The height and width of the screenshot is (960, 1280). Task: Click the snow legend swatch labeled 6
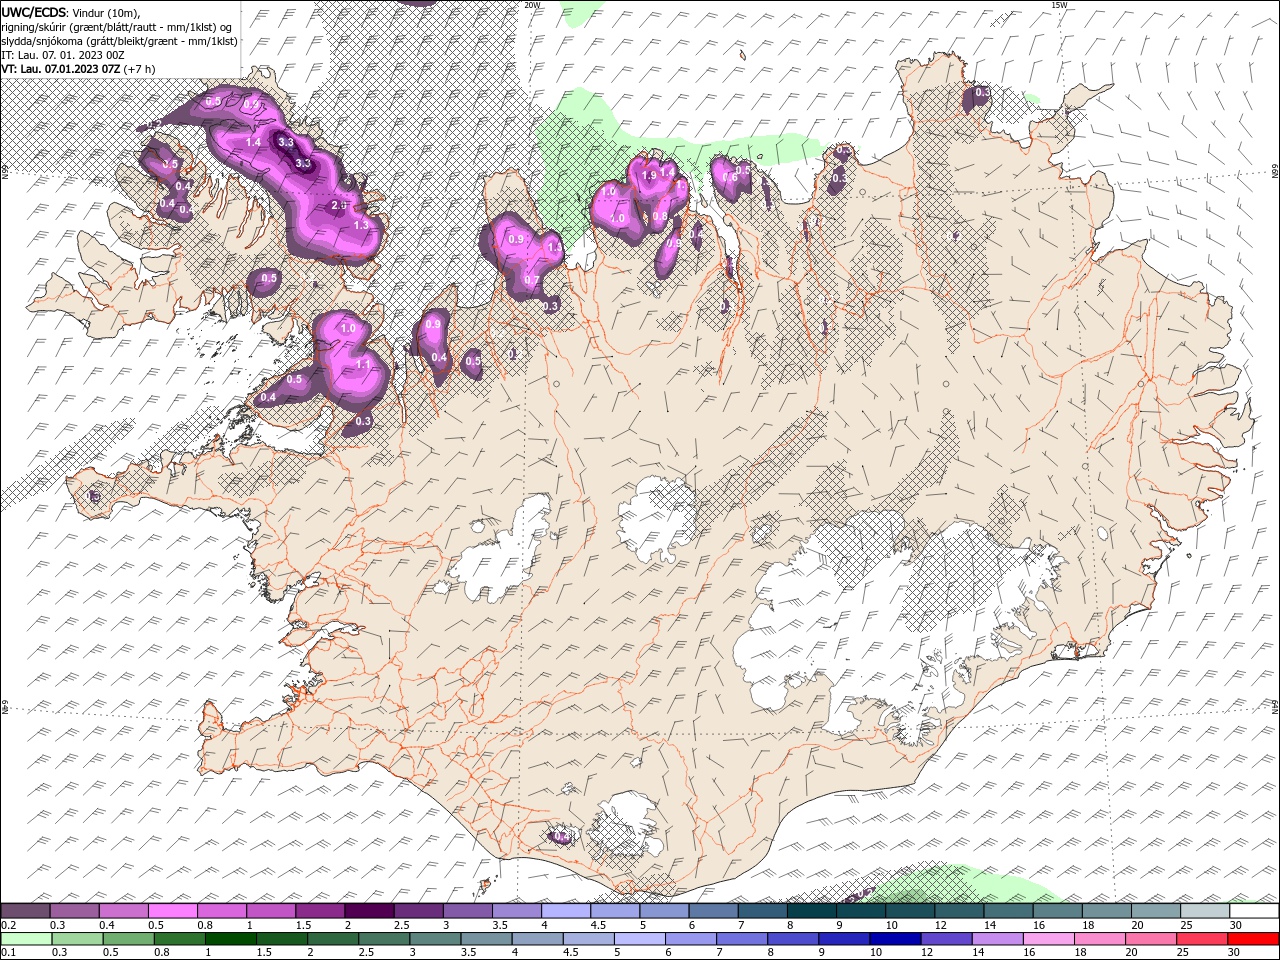click(x=714, y=911)
